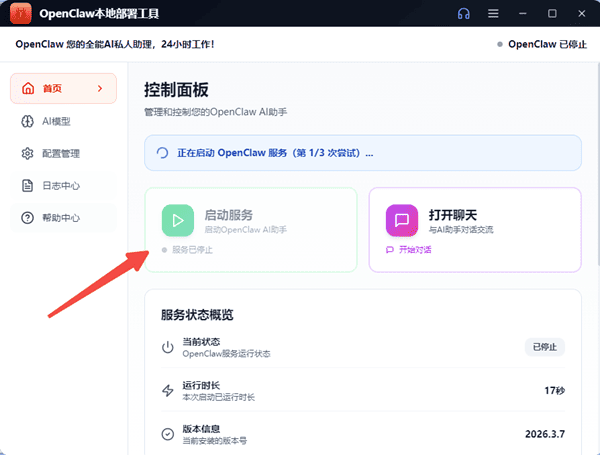Expand the chevron arrow next to 首页

[100, 89]
